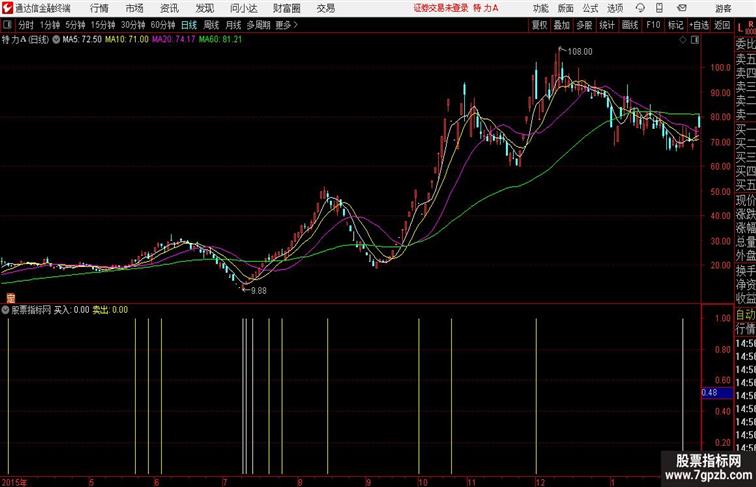Switch to the 15分钟 period tab
This screenshot has width=756, height=487.
click(103, 25)
